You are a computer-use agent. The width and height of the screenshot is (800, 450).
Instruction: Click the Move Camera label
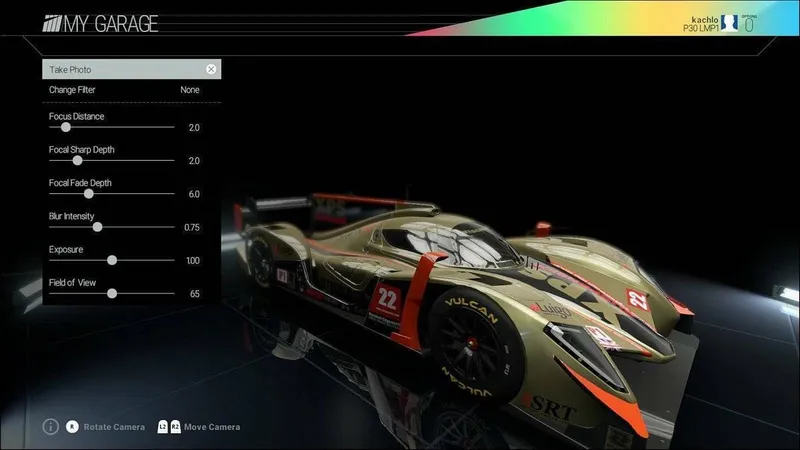(212, 427)
